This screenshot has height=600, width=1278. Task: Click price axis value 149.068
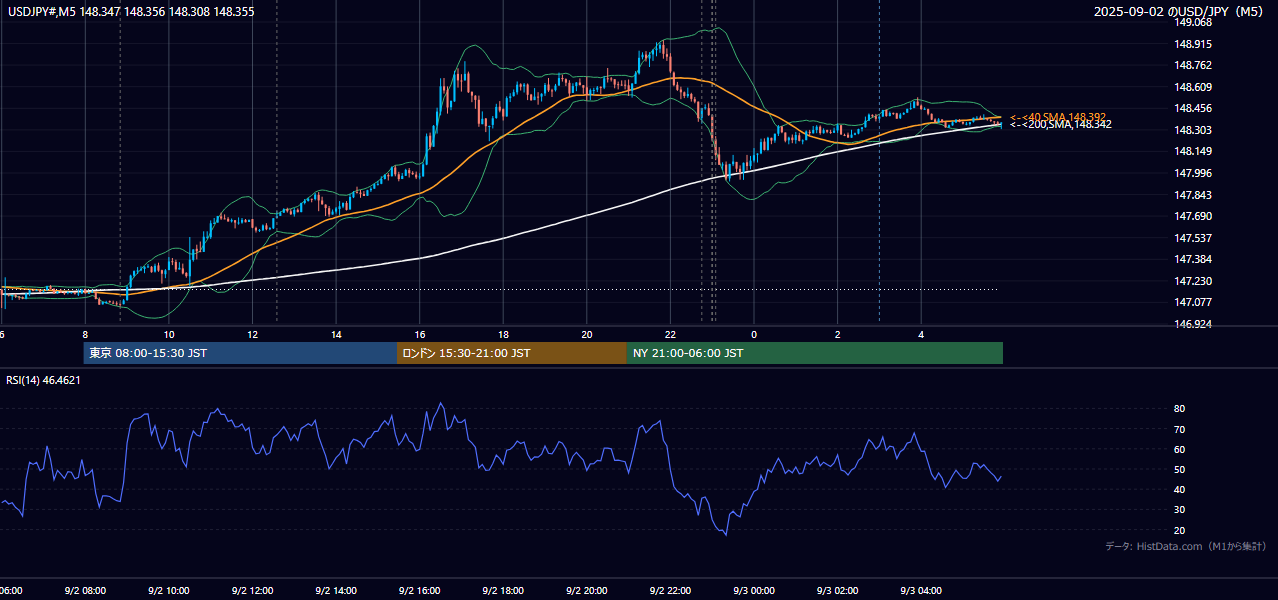[1193, 22]
